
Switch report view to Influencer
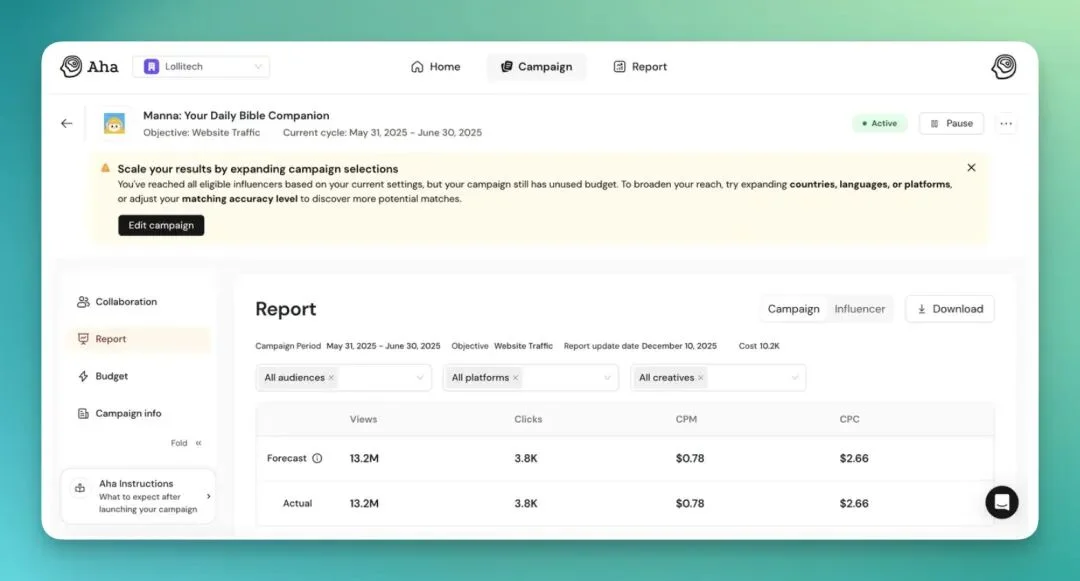(x=860, y=309)
